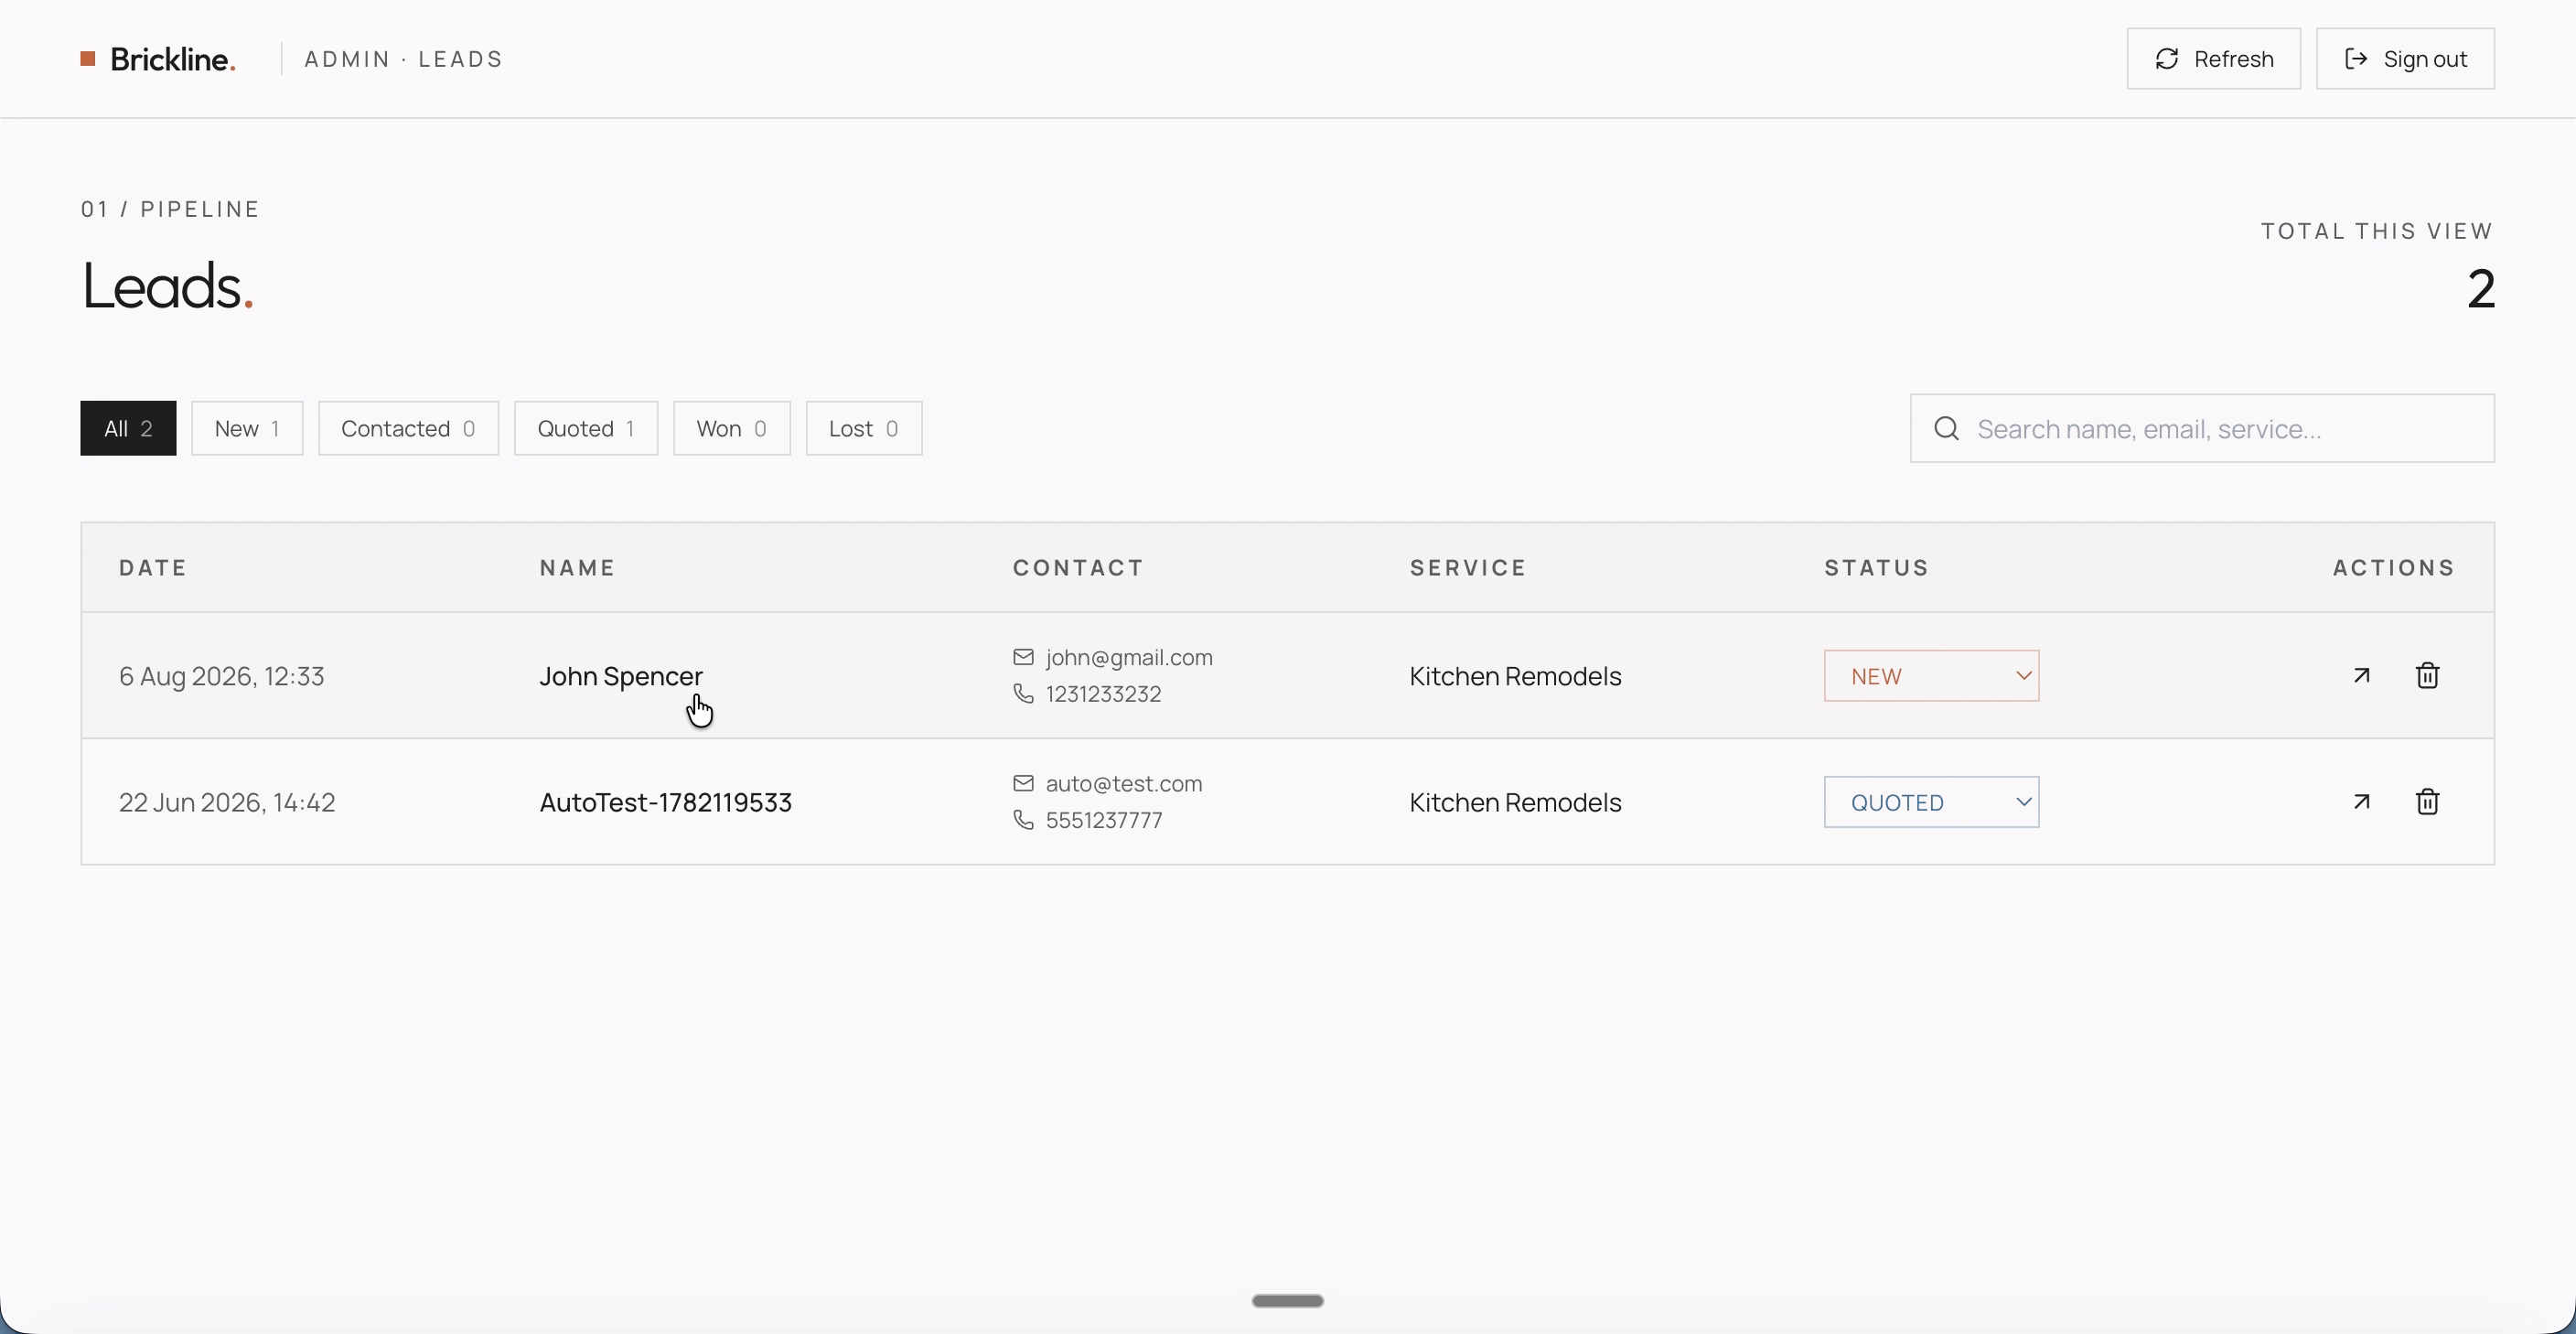
Task: Filter leads by New status
Action: click(247, 428)
